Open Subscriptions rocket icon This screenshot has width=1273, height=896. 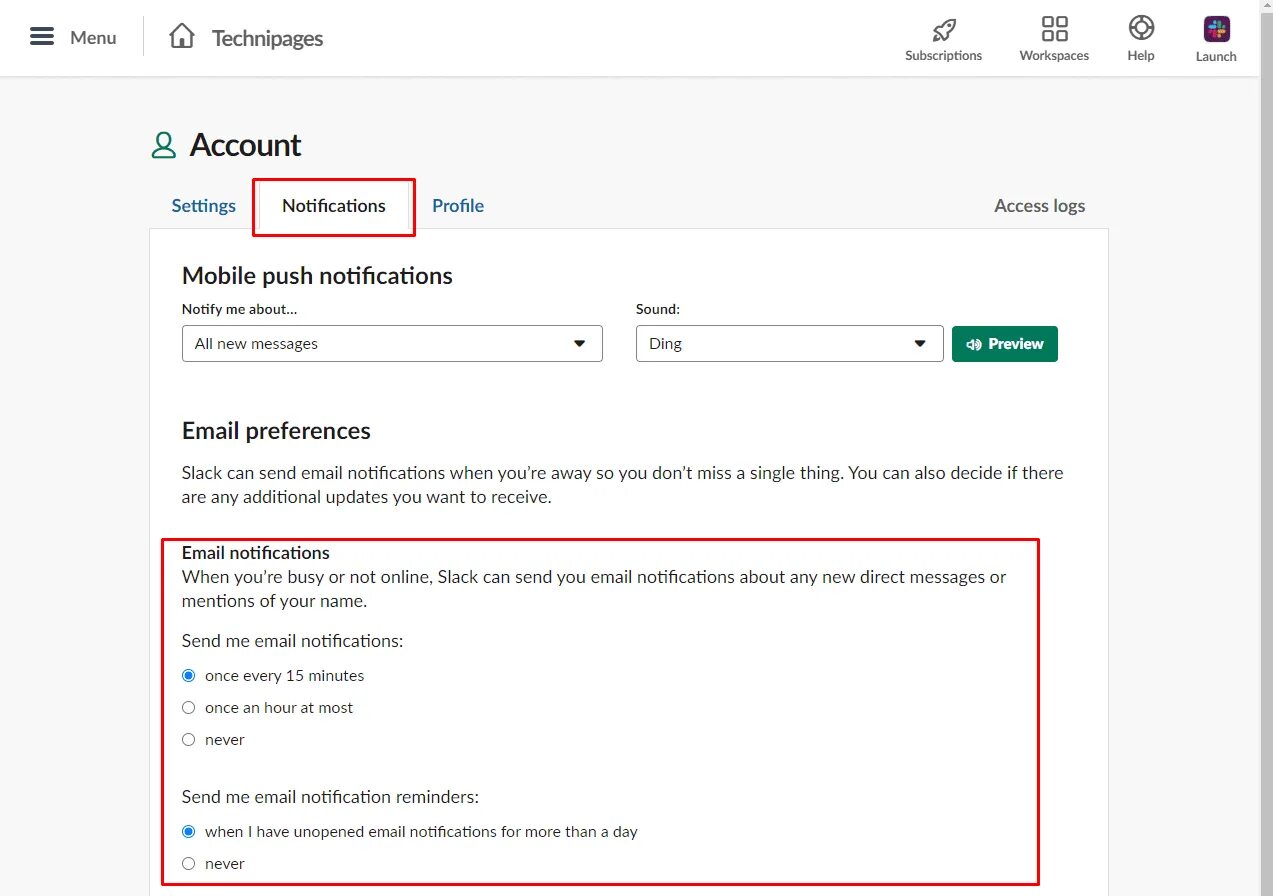tap(943, 29)
